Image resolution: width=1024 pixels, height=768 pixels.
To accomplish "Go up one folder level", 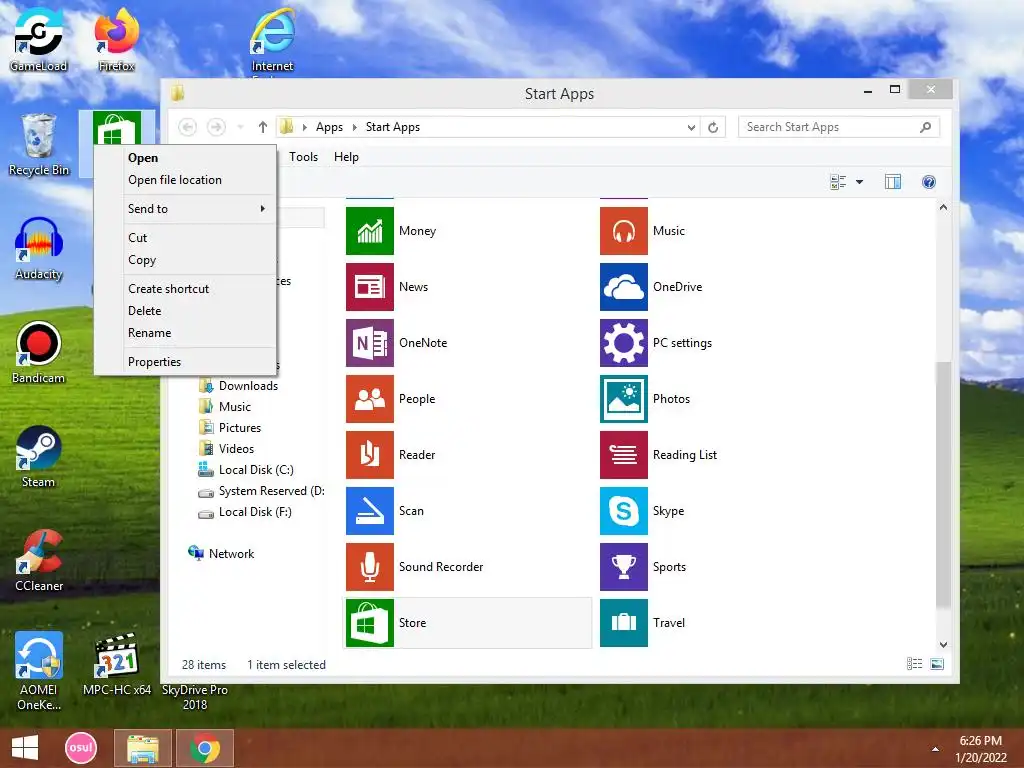I will [x=263, y=127].
